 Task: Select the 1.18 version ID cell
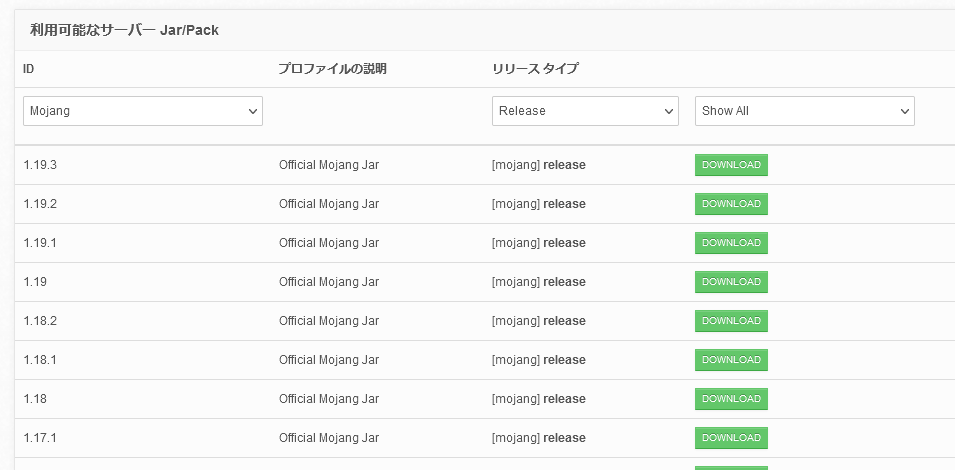click(x=35, y=399)
